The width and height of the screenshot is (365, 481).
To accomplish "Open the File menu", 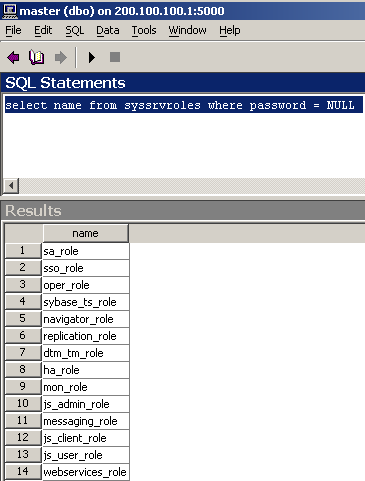I will click(13, 30).
